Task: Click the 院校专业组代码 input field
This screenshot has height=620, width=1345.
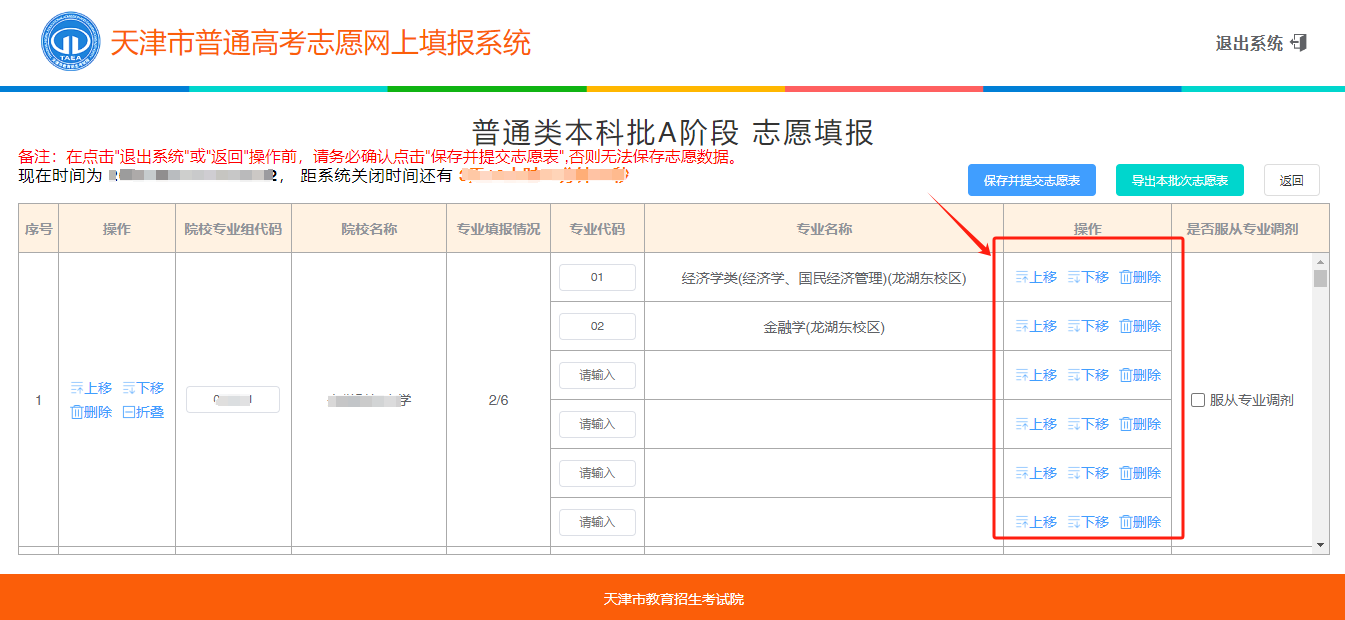Action: (233, 400)
